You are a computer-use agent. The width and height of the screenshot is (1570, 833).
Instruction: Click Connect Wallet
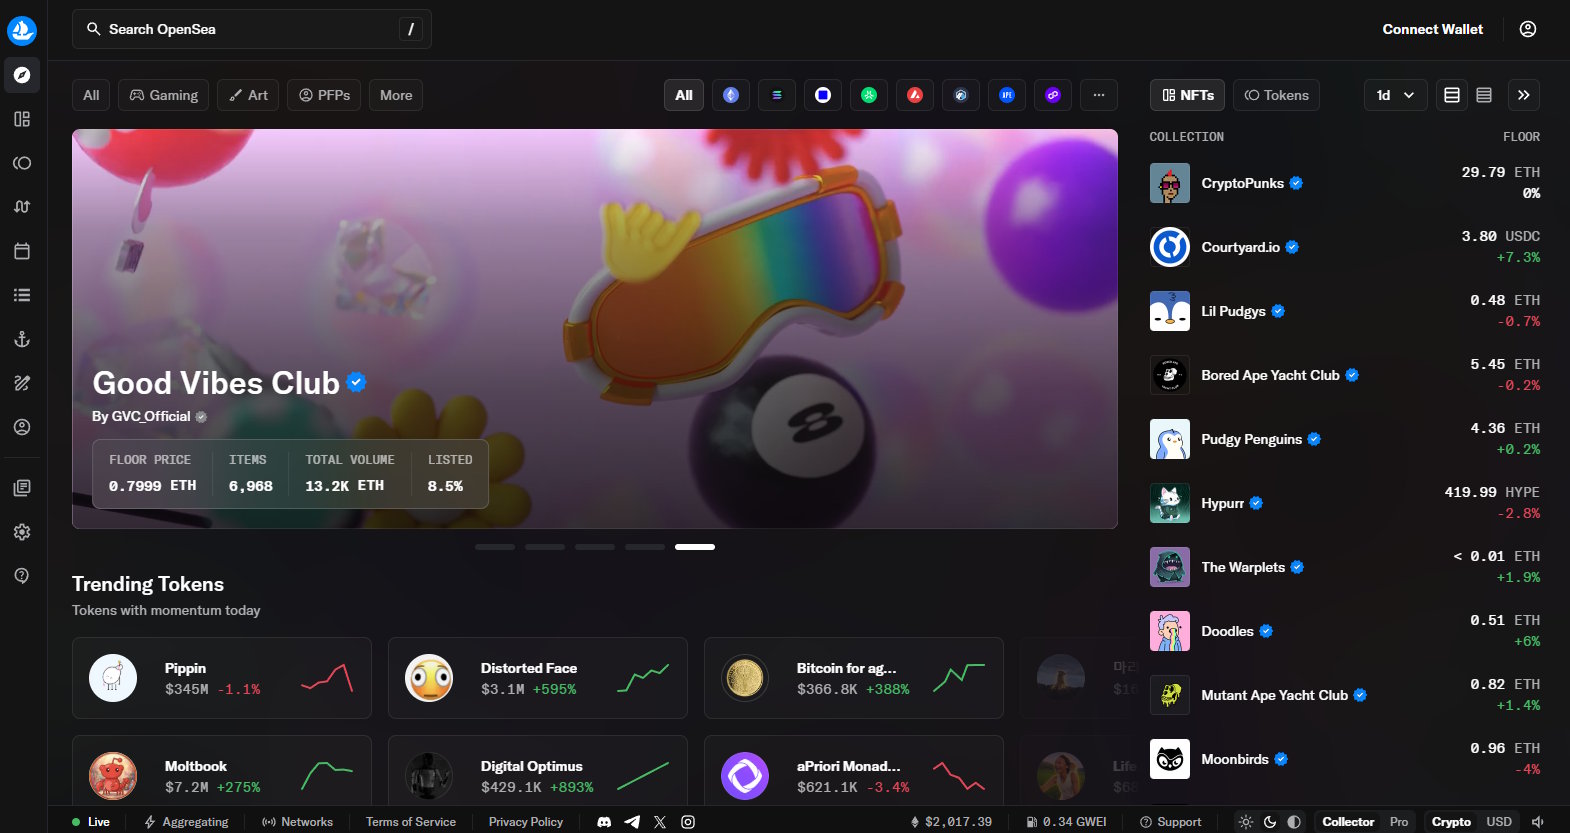coord(1433,29)
